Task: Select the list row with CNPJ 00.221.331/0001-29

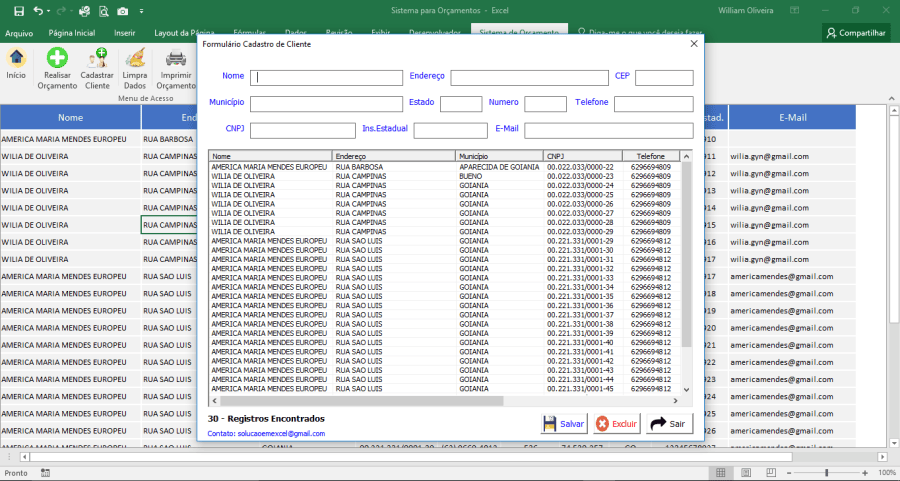Action: click(x=445, y=241)
